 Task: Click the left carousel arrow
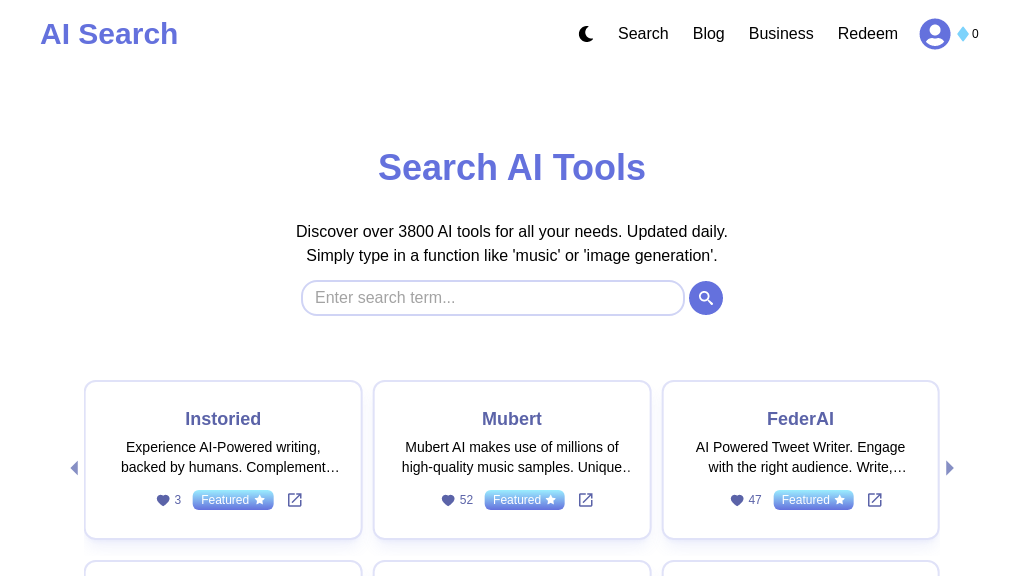(74, 467)
